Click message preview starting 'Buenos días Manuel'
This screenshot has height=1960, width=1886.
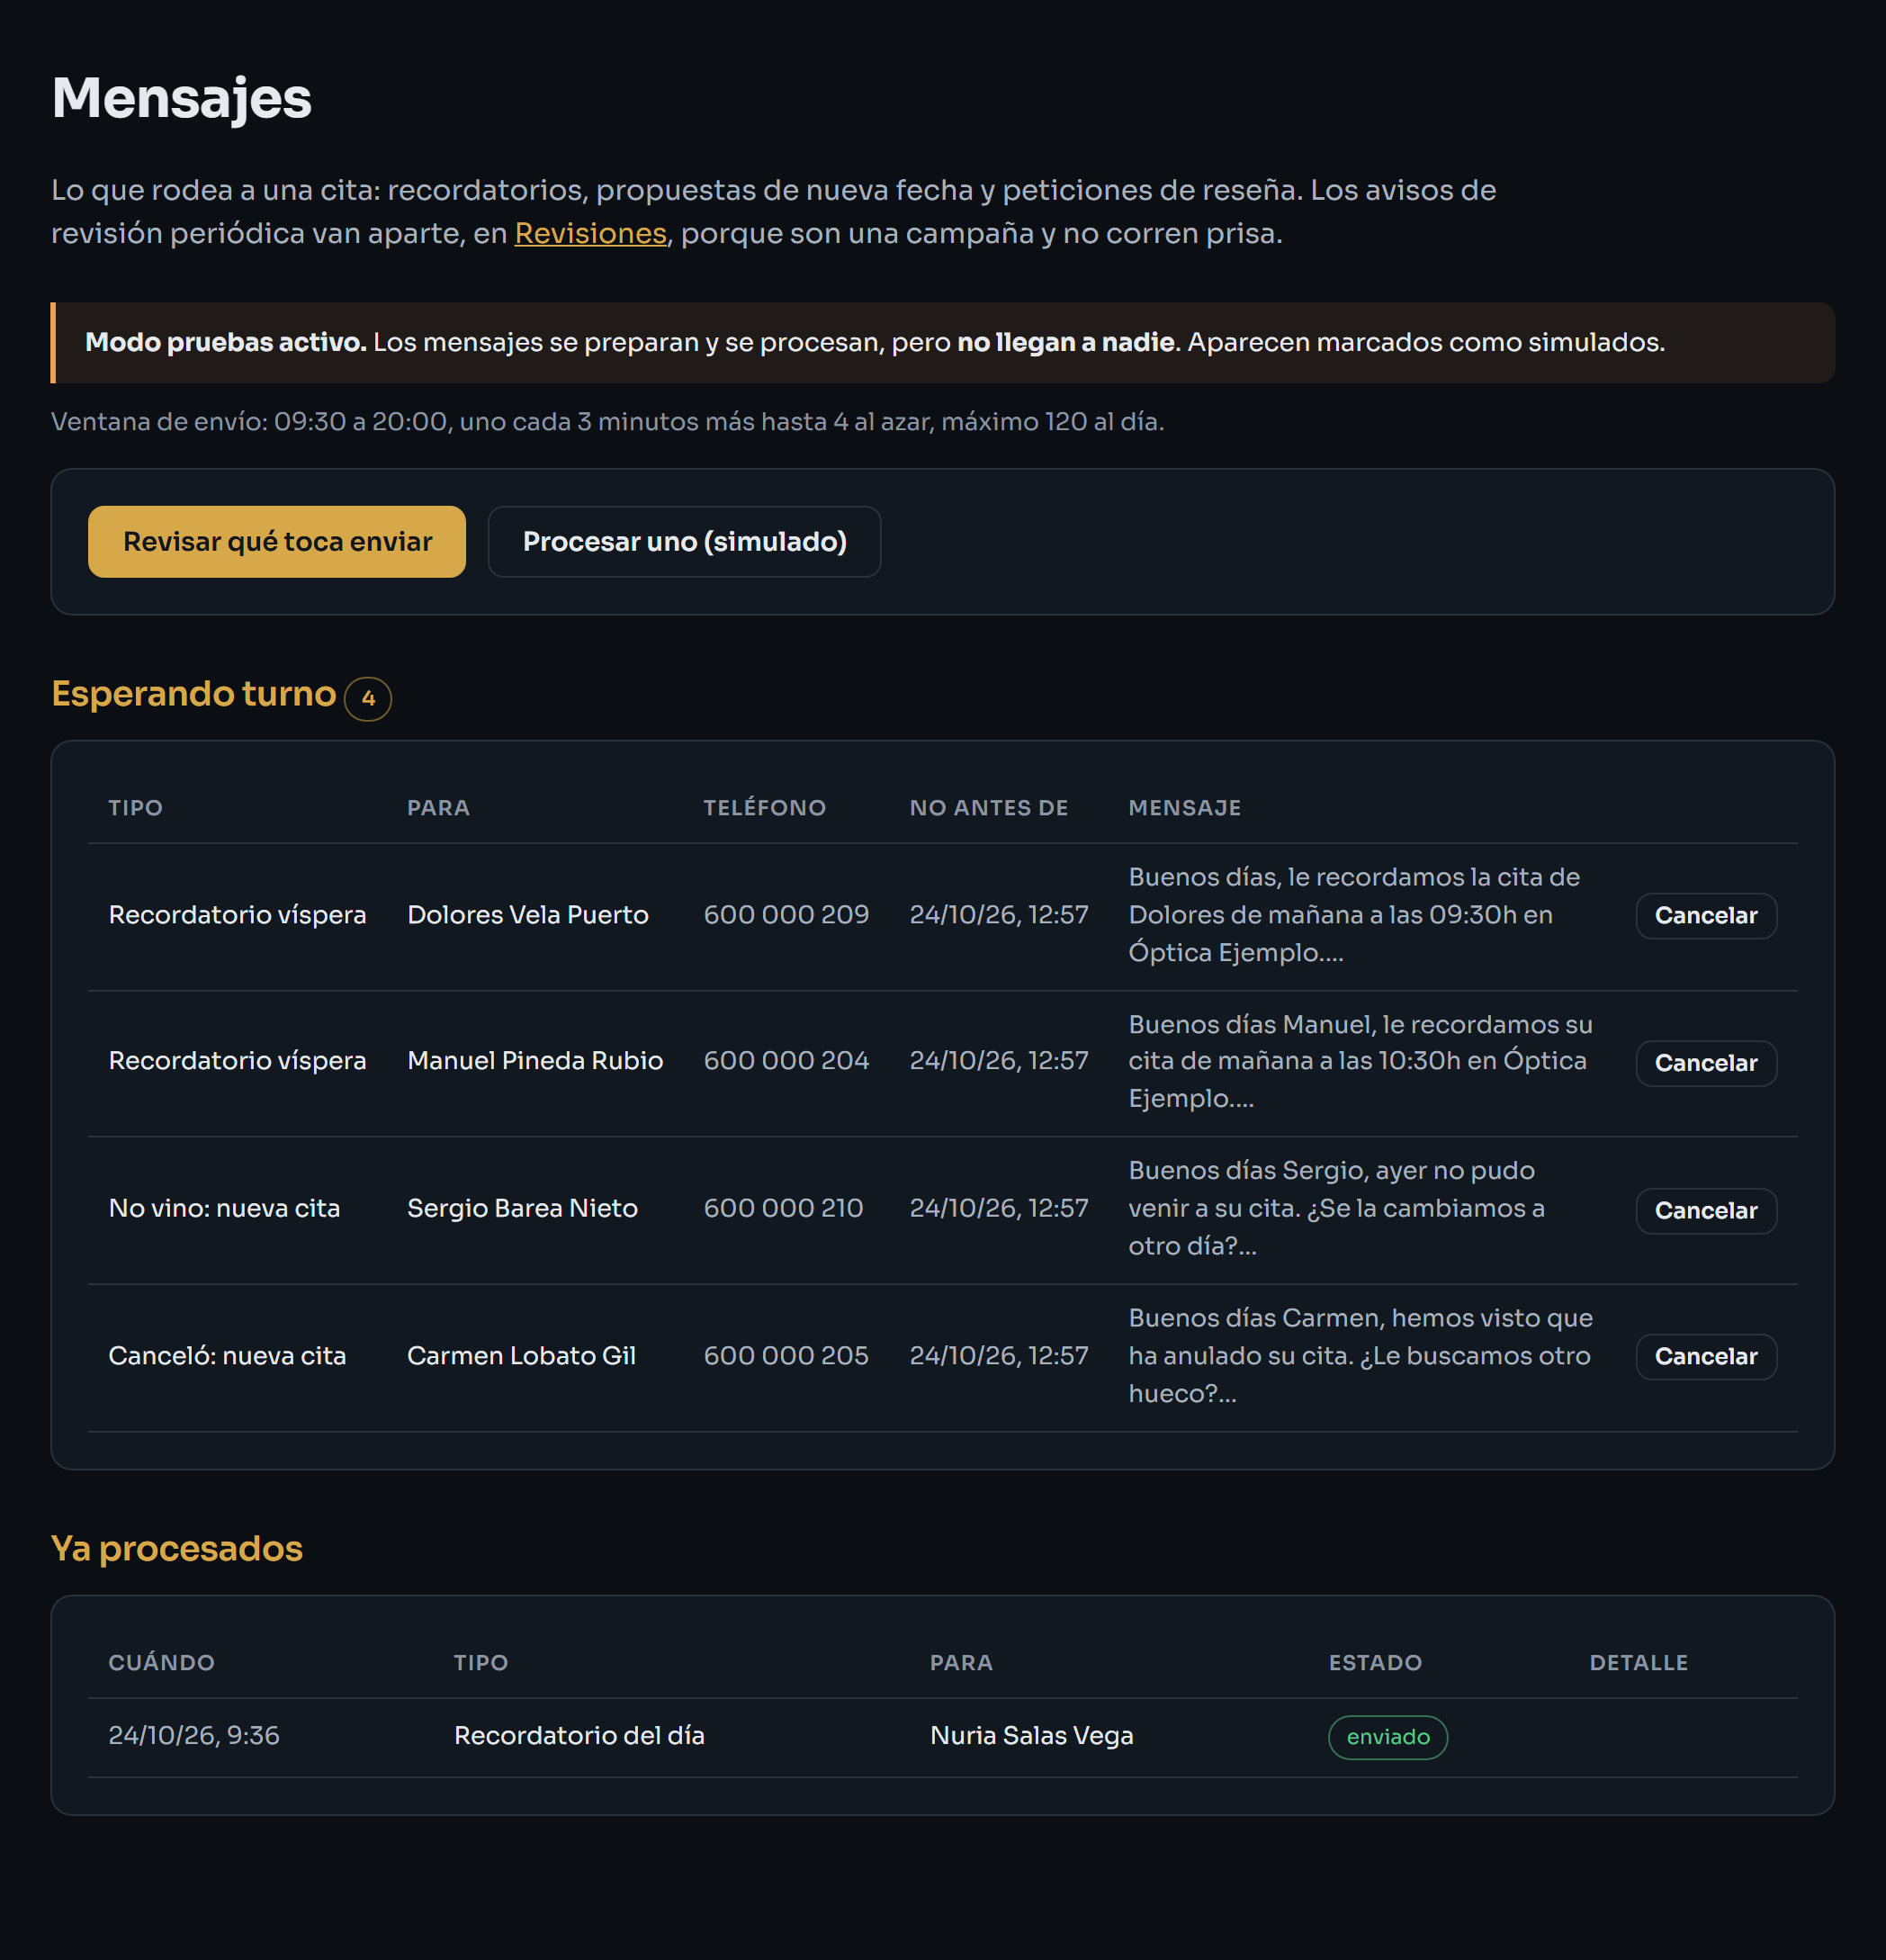coord(1361,1061)
